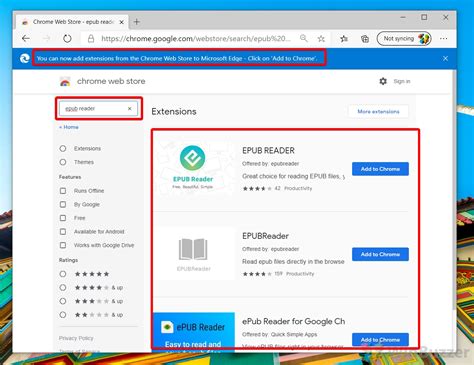Open EPUB READER extension title
Screen dimensions: 474x365
point(268,151)
